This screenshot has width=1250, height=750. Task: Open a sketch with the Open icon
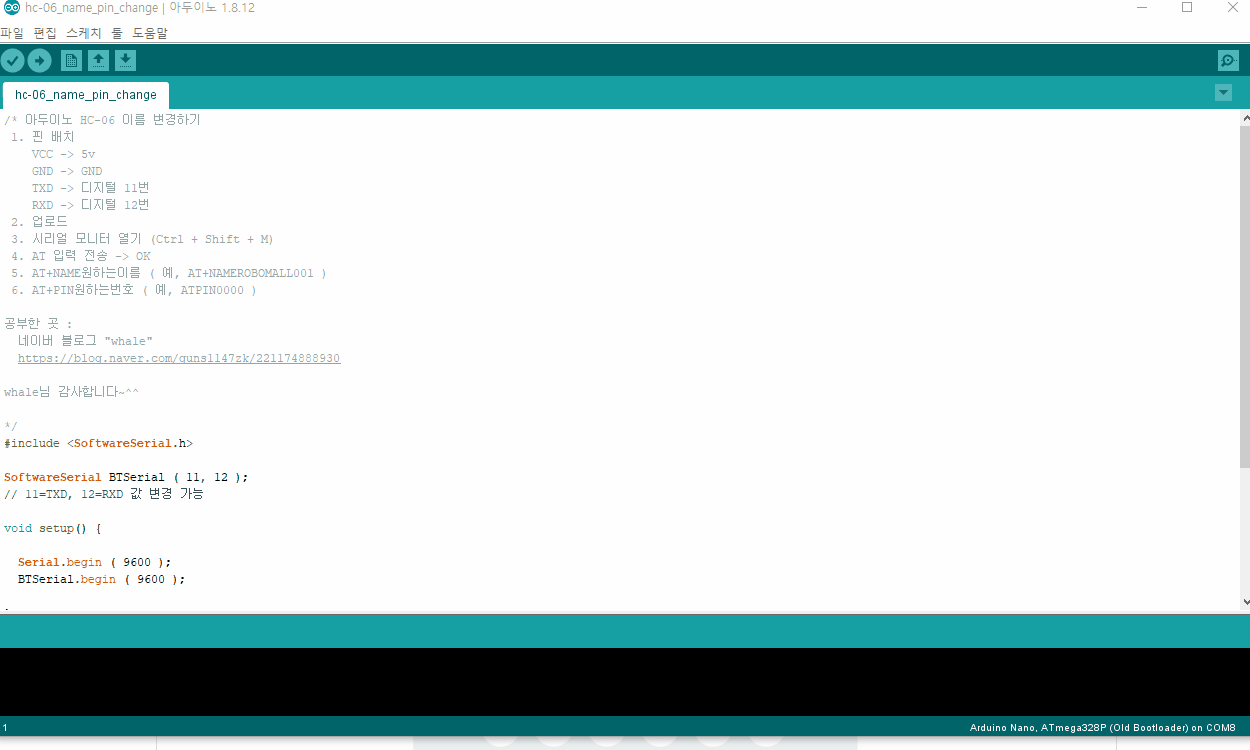(x=99, y=61)
